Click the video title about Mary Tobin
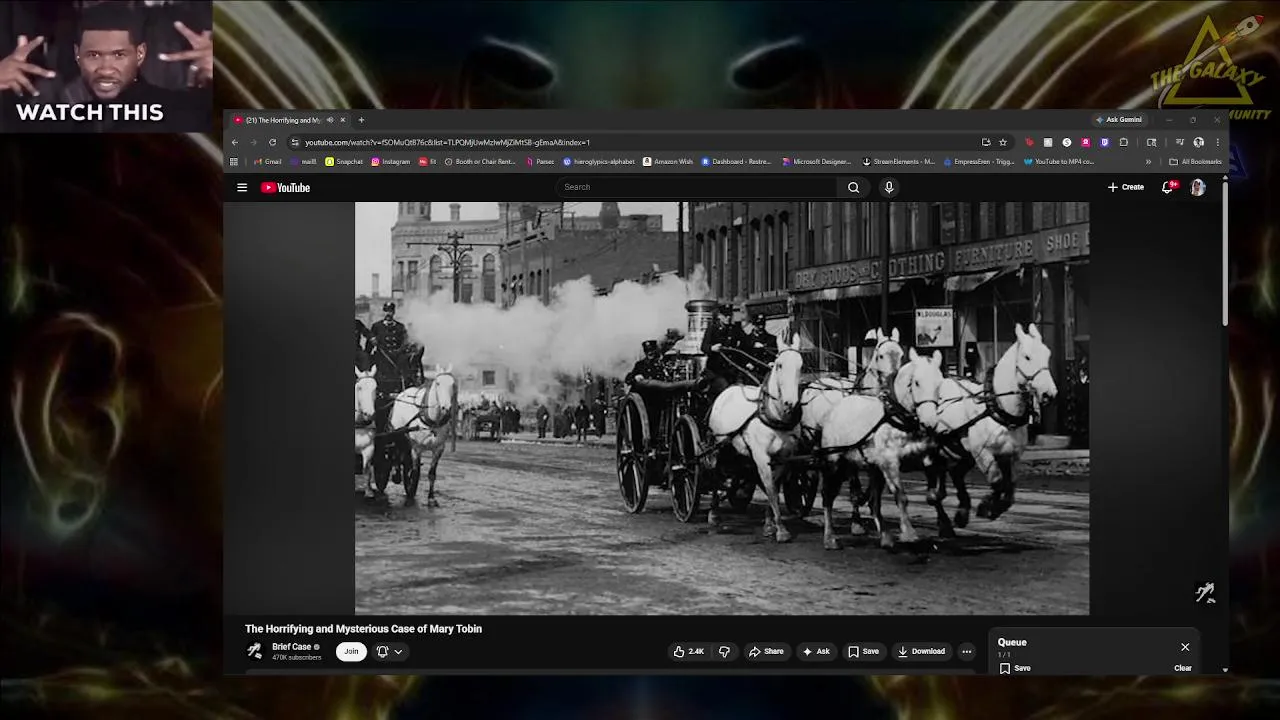Viewport: 1280px width, 720px height. click(x=363, y=628)
